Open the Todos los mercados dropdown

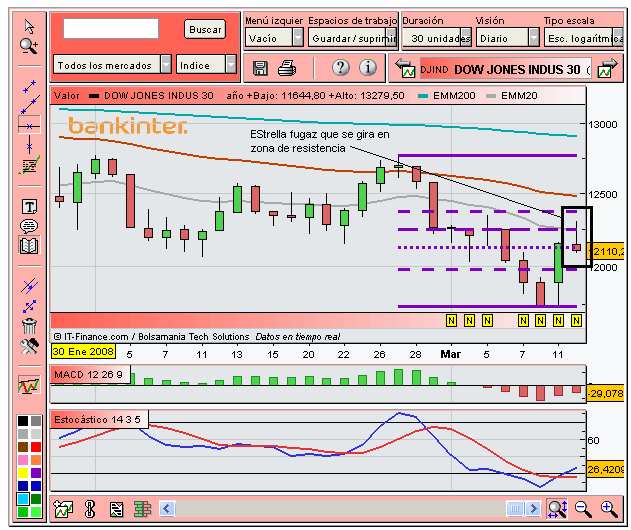point(112,64)
